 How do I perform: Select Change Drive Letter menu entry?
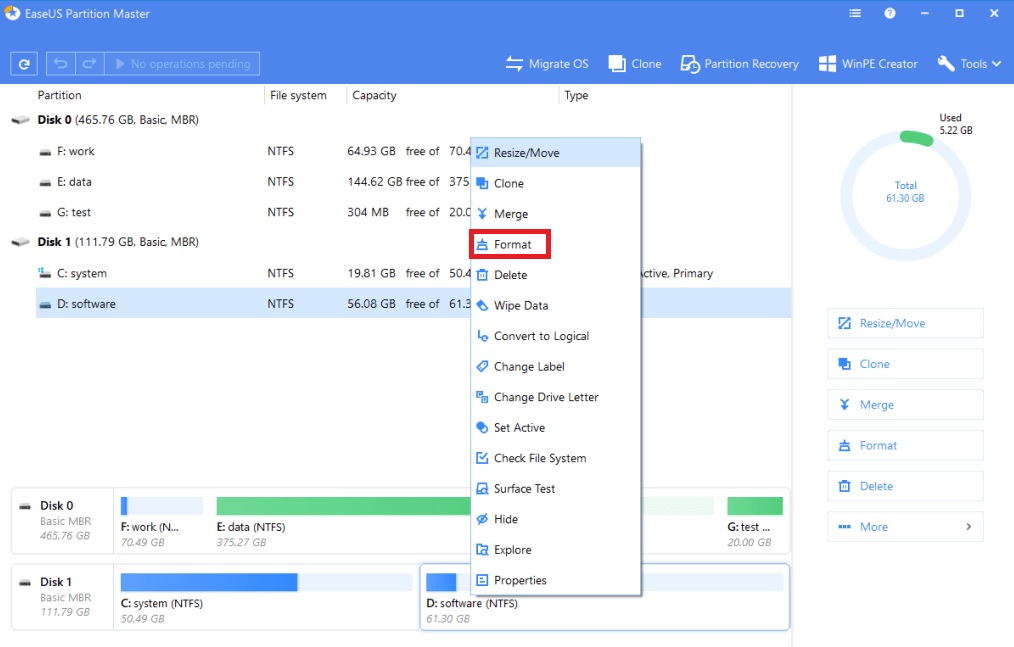click(545, 397)
